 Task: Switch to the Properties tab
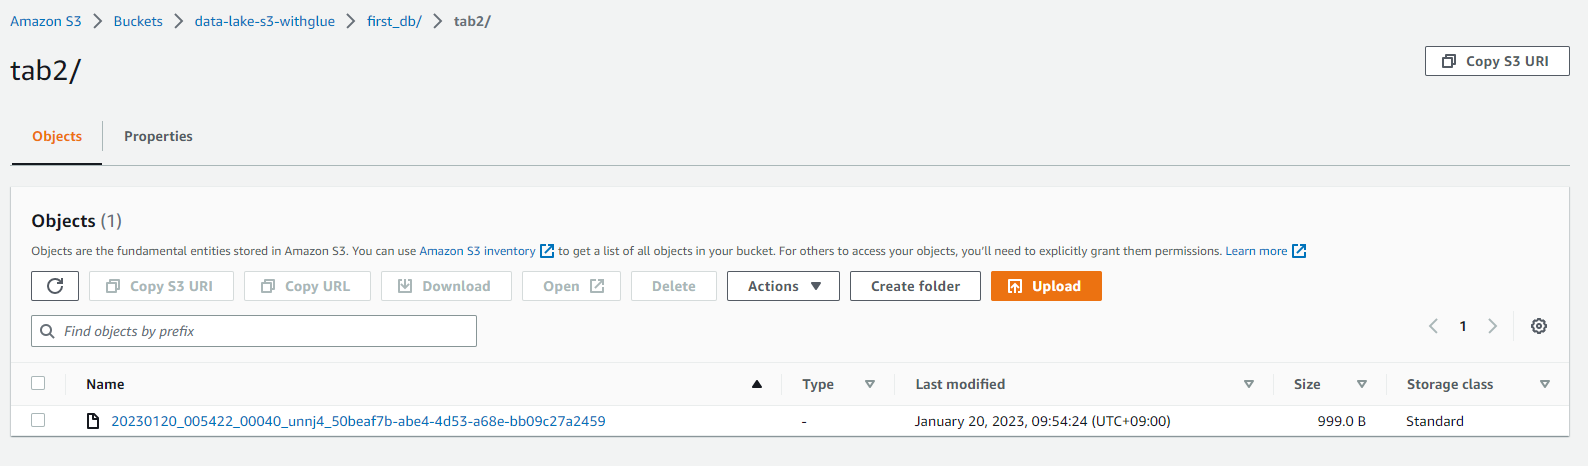(158, 137)
